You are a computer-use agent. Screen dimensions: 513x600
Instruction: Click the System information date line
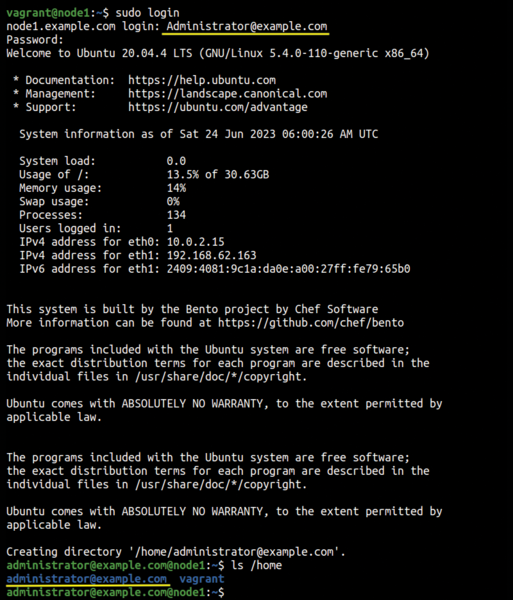pos(199,134)
